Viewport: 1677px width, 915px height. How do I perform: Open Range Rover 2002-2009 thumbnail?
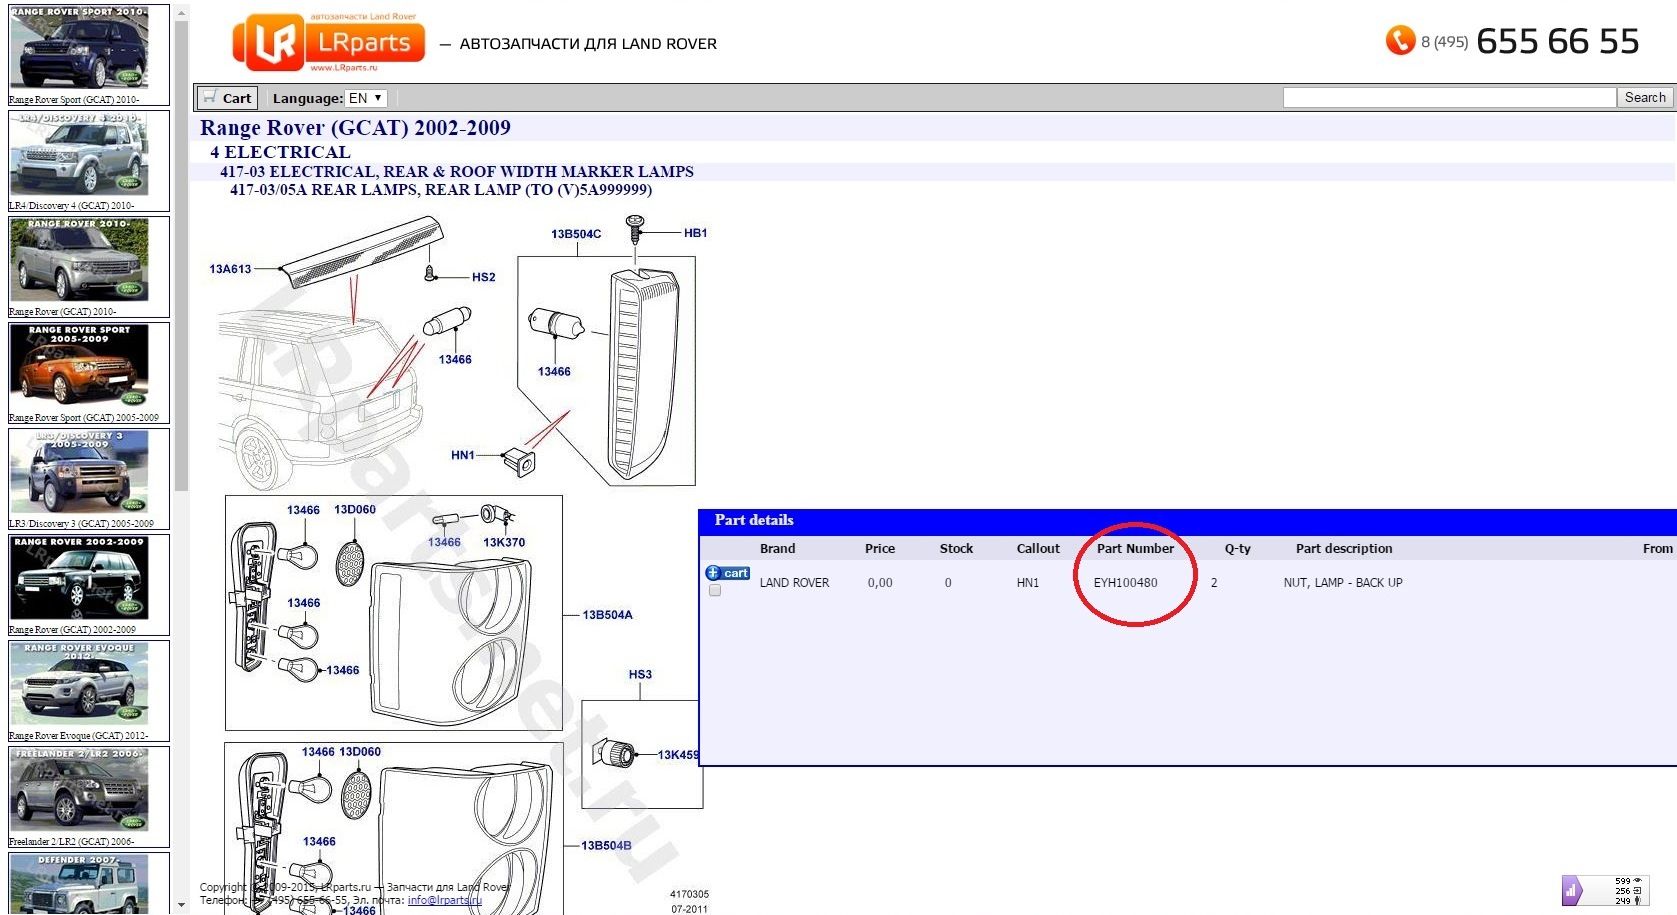(x=79, y=578)
